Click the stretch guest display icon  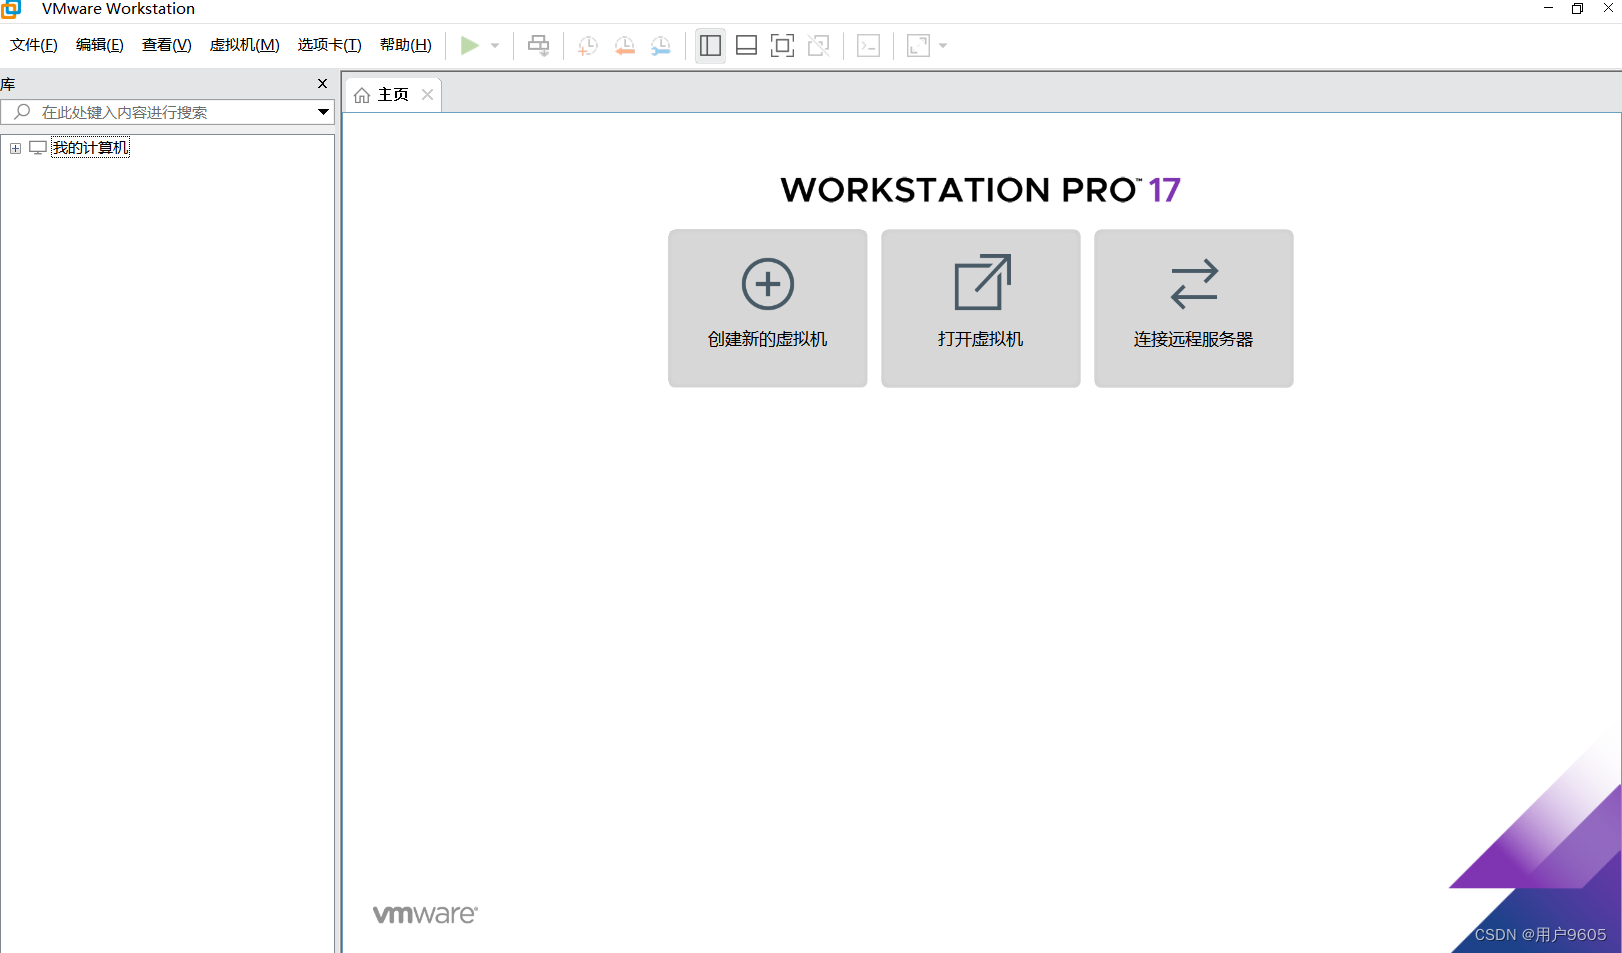click(x=918, y=45)
